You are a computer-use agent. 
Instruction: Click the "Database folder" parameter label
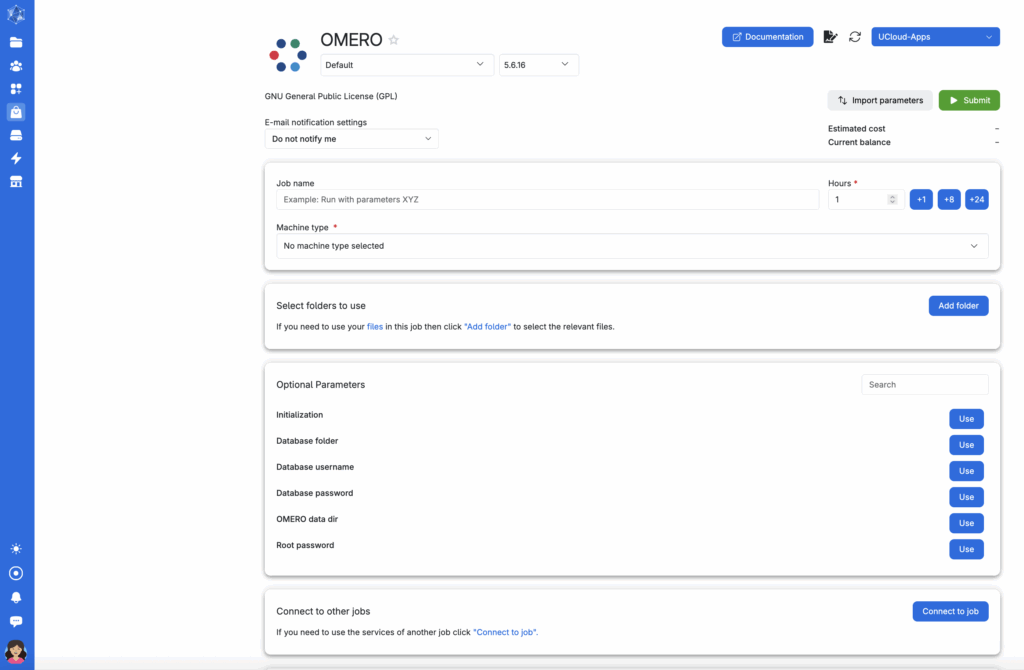click(307, 441)
